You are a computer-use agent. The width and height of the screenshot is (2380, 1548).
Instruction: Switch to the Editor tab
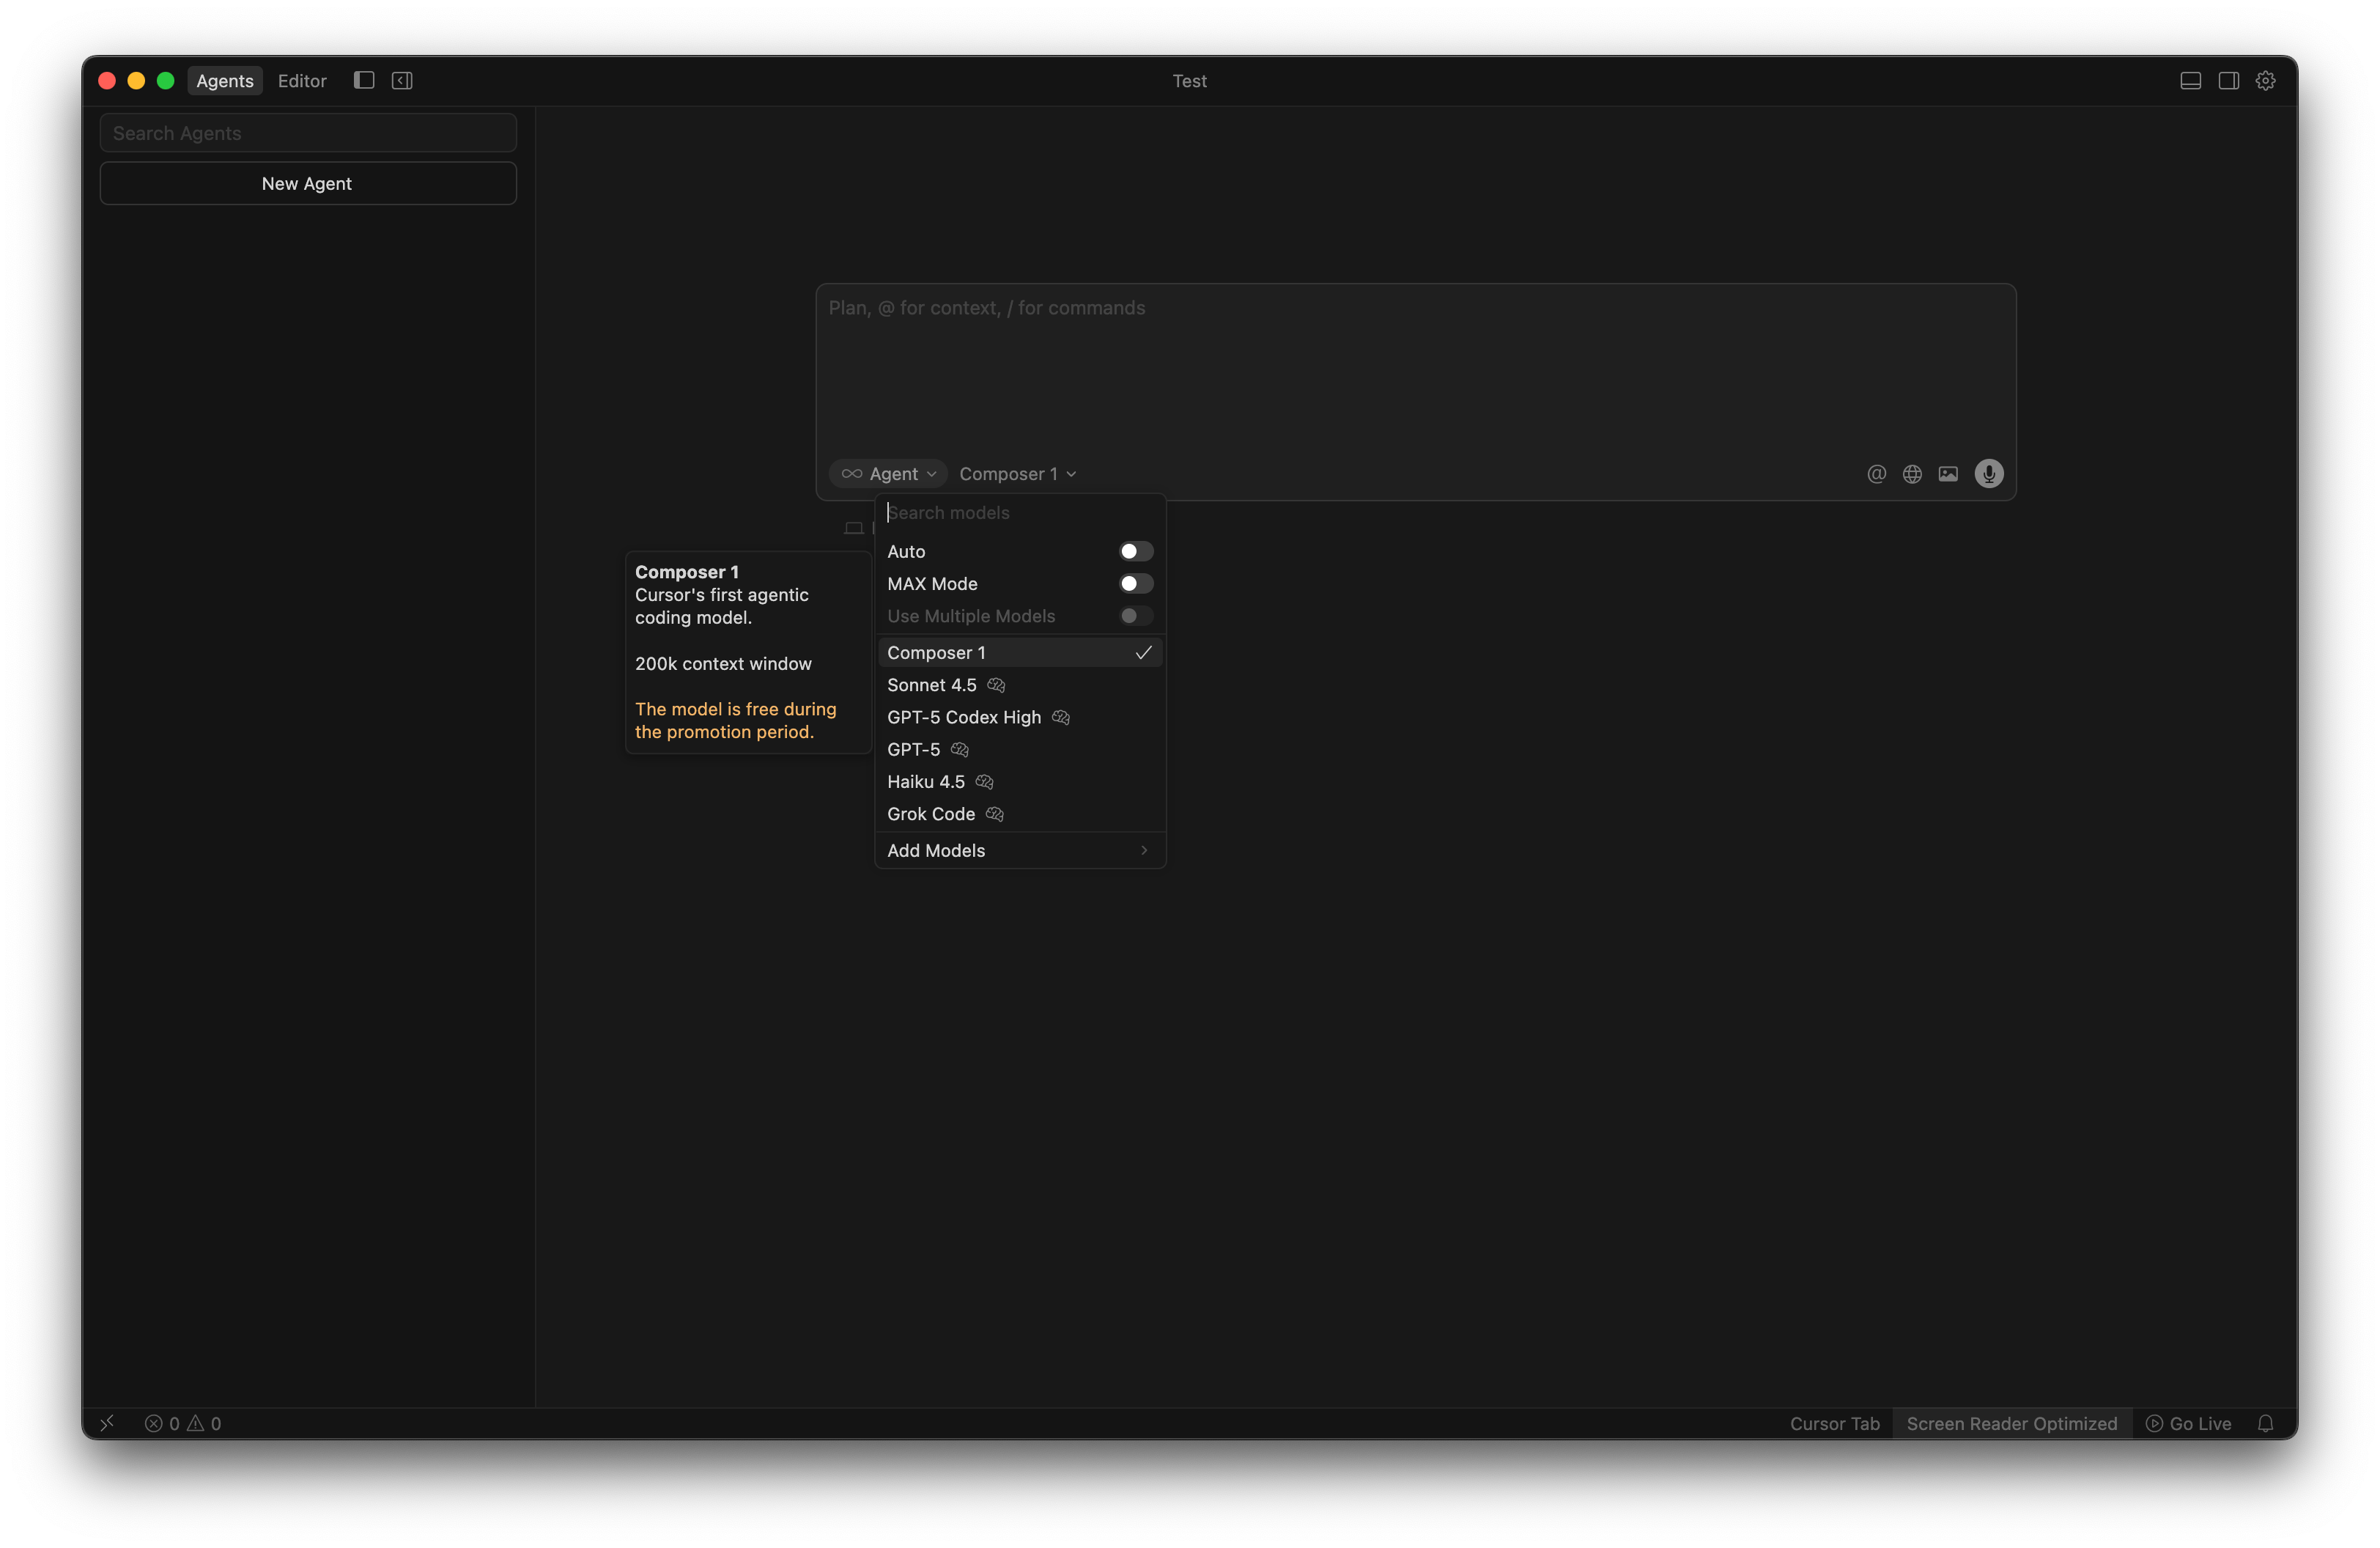(x=302, y=81)
